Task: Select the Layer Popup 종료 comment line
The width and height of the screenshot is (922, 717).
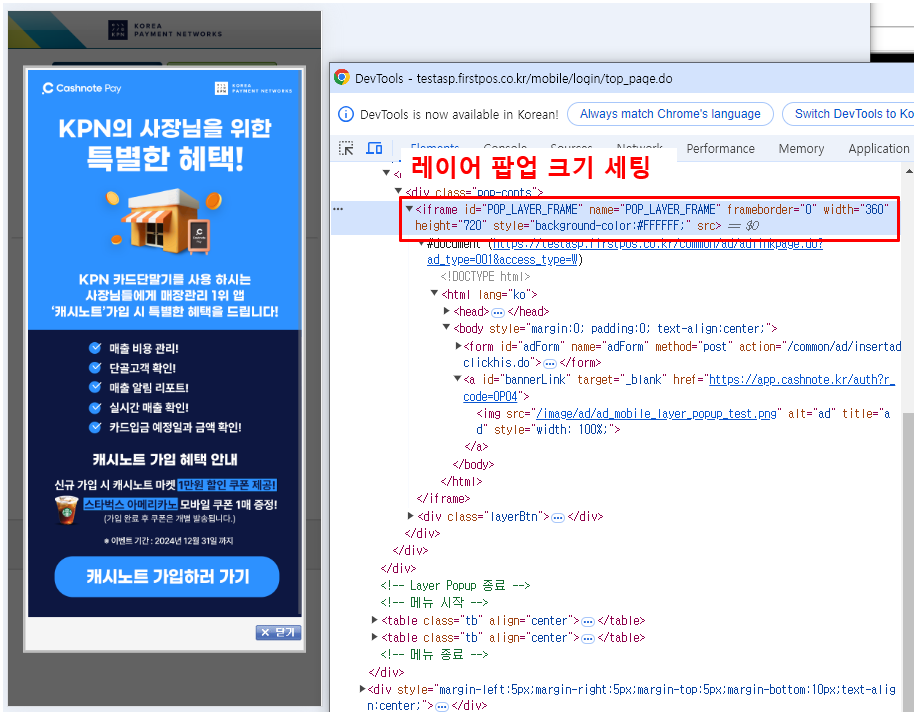Action: tap(455, 586)
